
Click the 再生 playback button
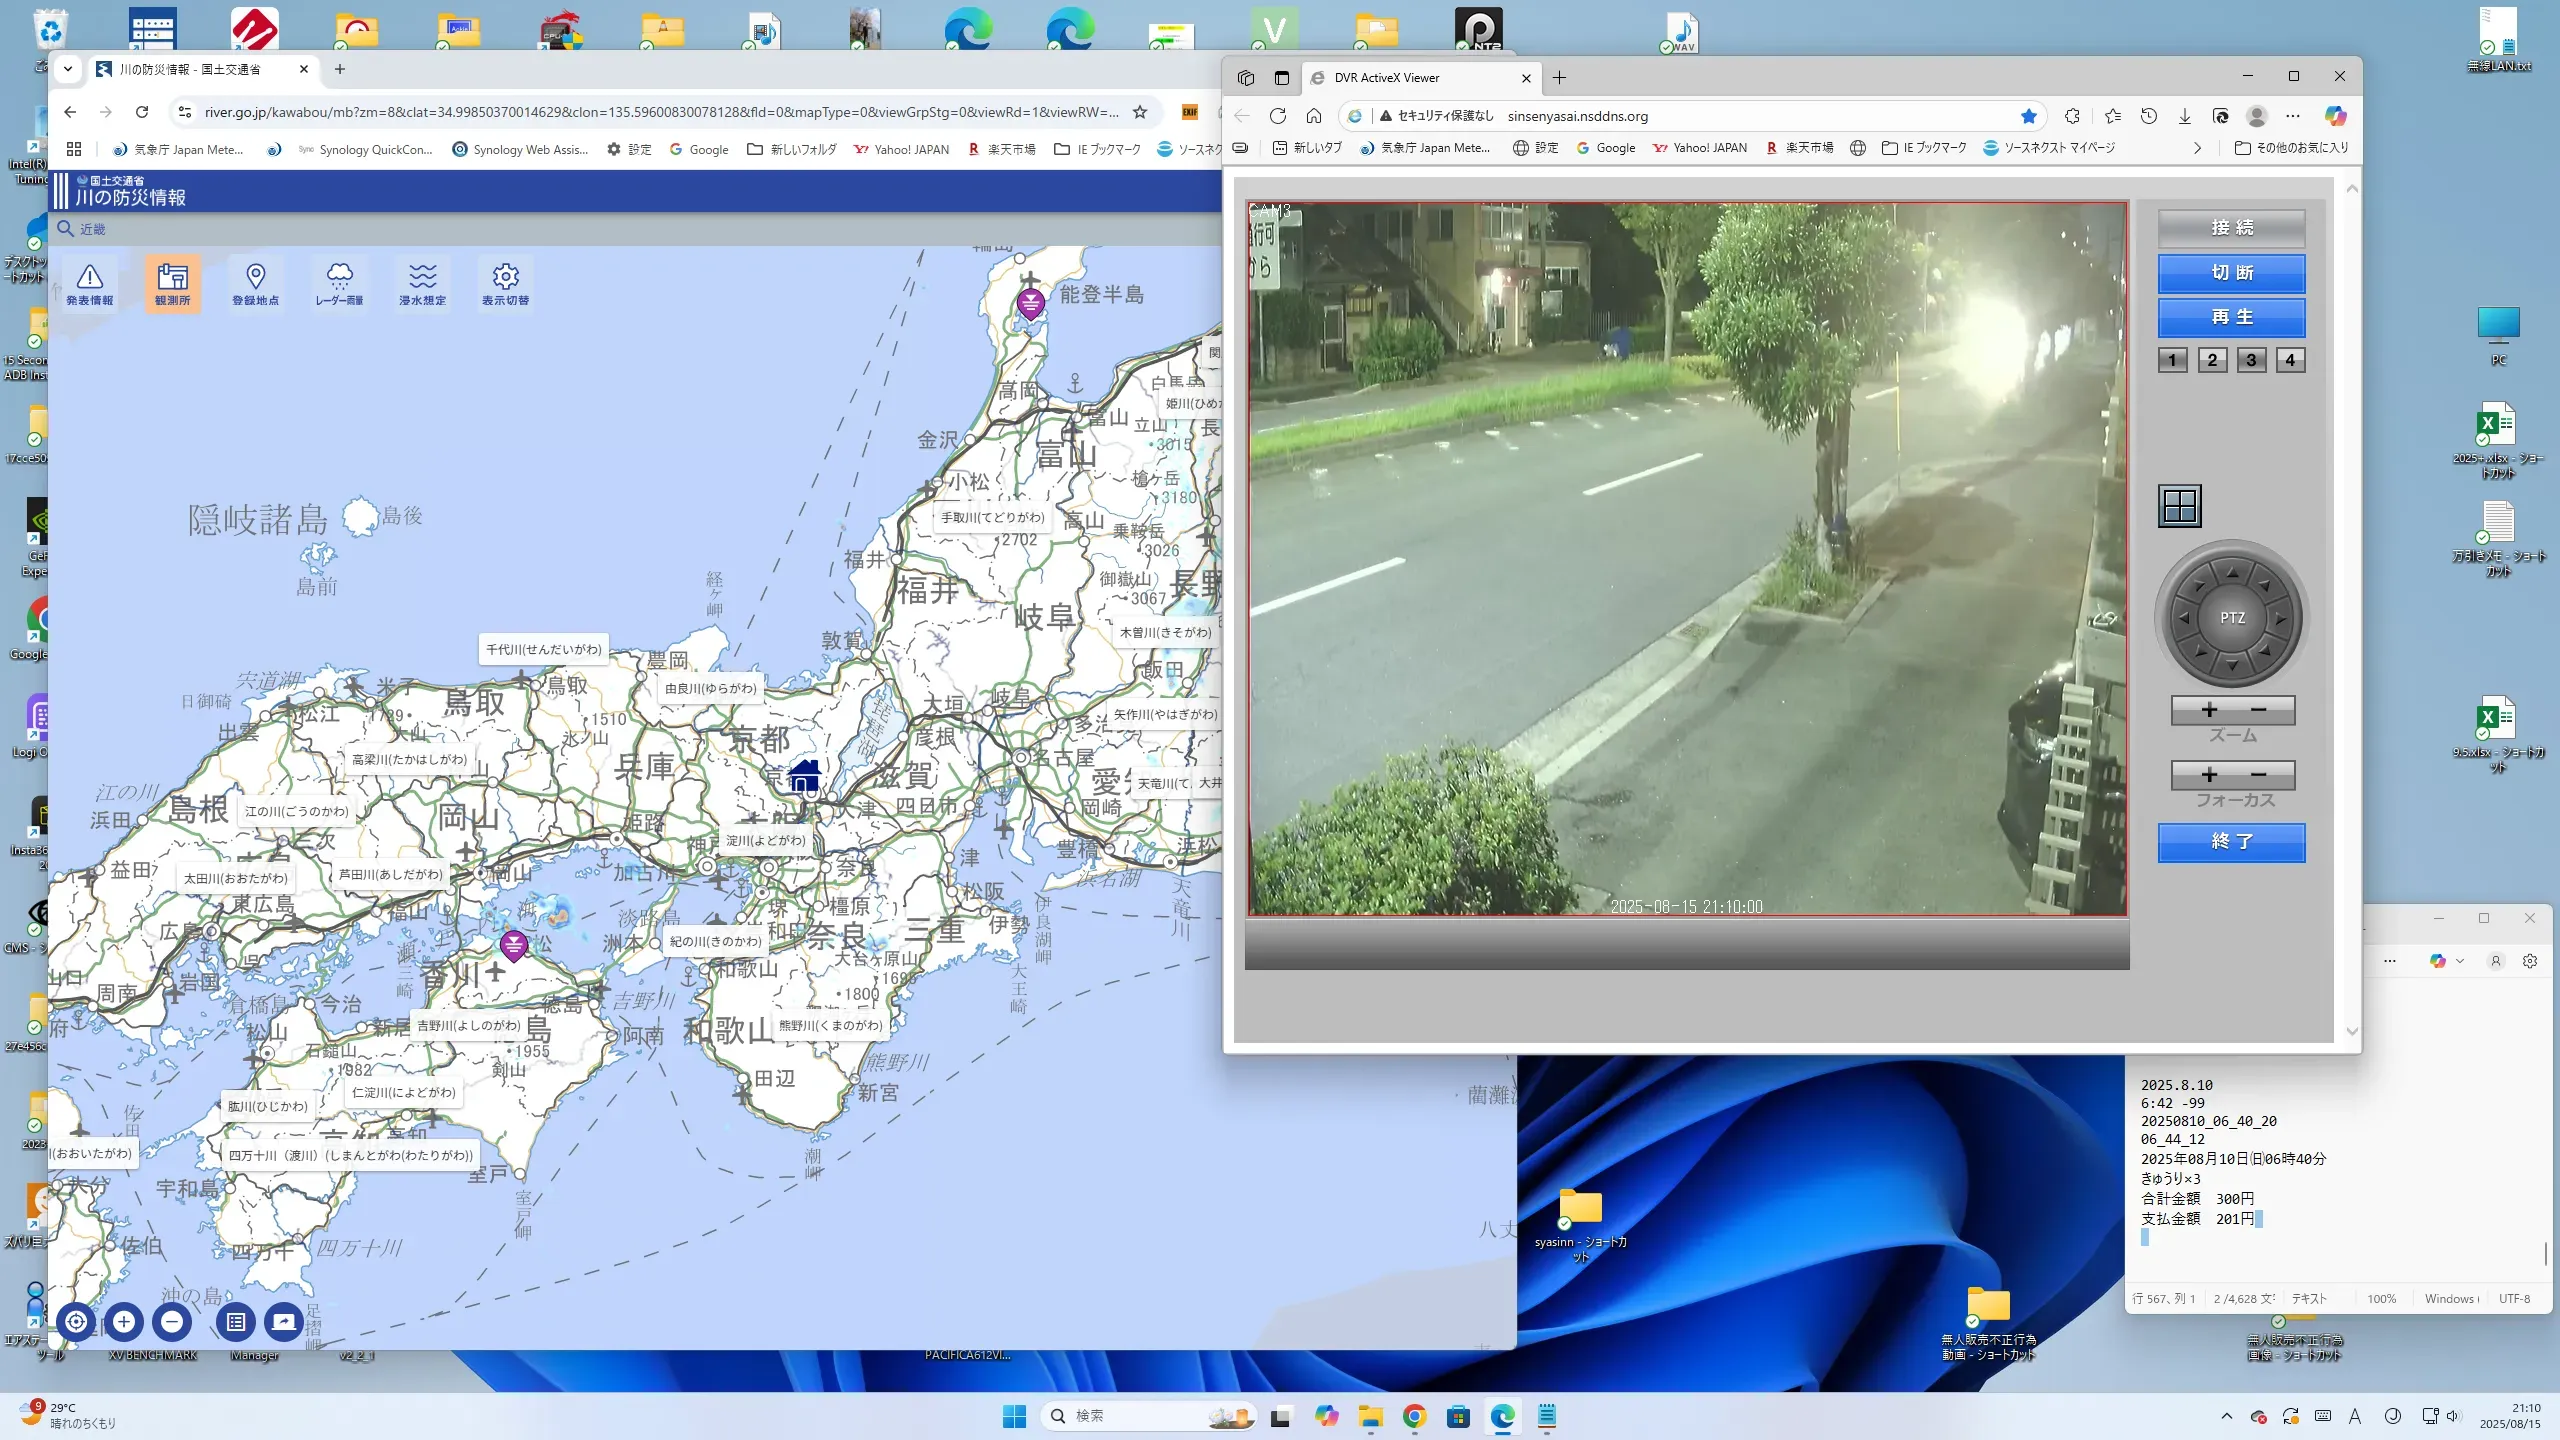pyautogui.click(x=2231, y=317)
